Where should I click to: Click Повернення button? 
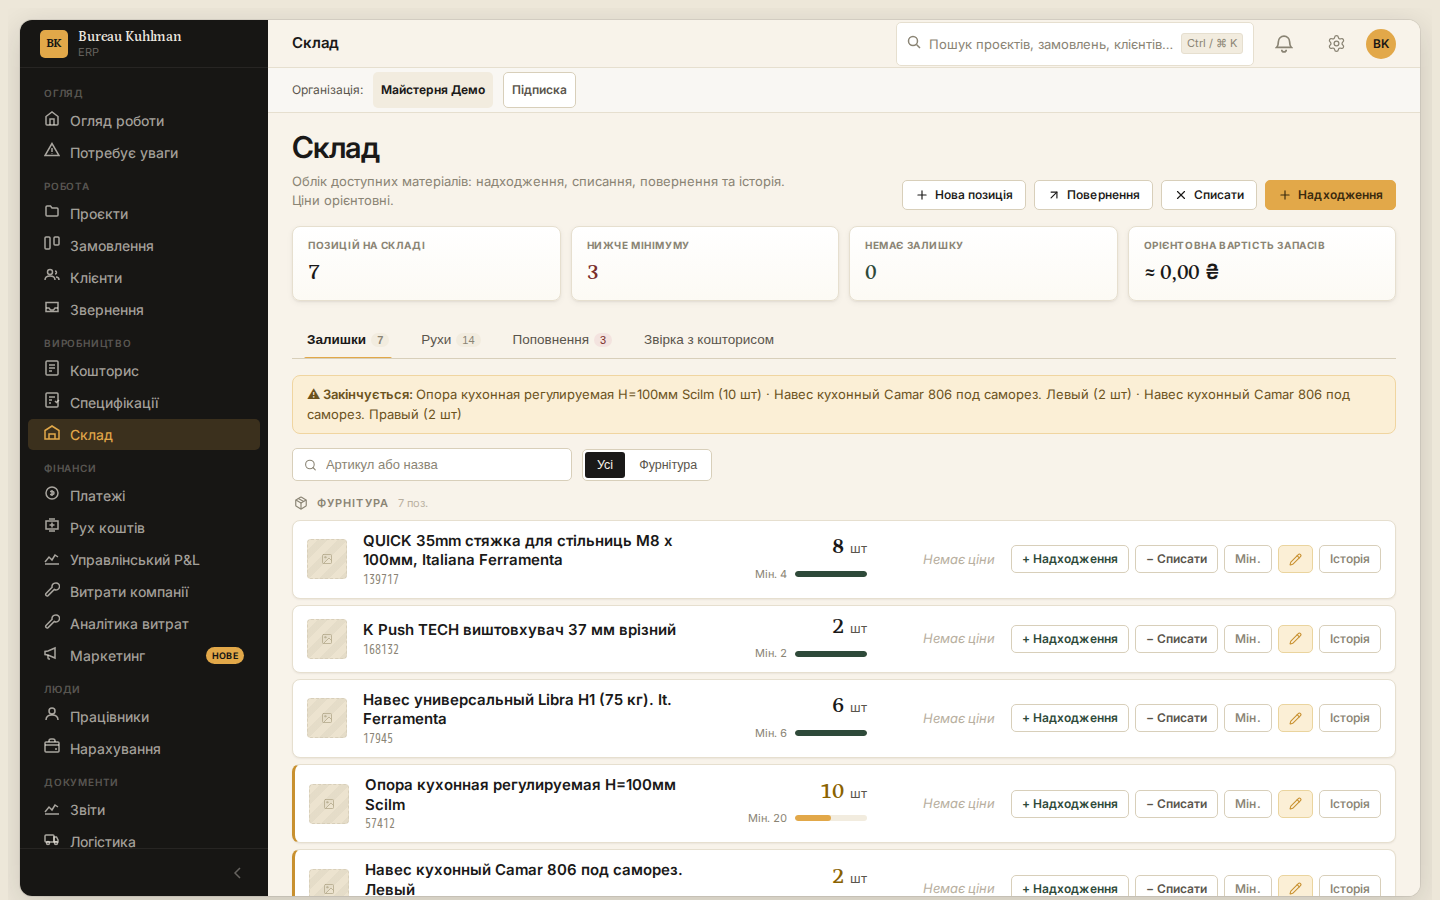click(1093, 195)
